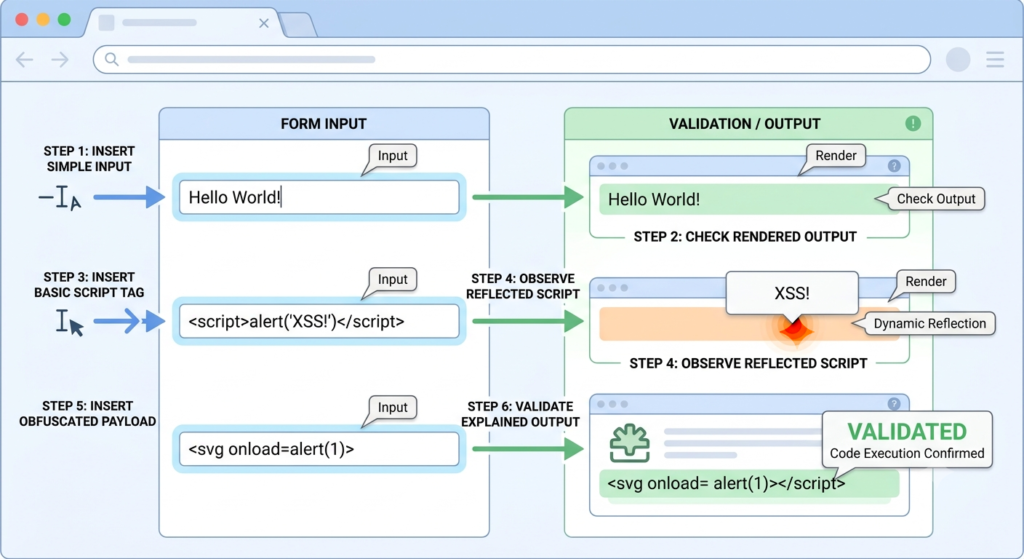
Task: Click the reflected svg onload output line
Action: (749, 484)
